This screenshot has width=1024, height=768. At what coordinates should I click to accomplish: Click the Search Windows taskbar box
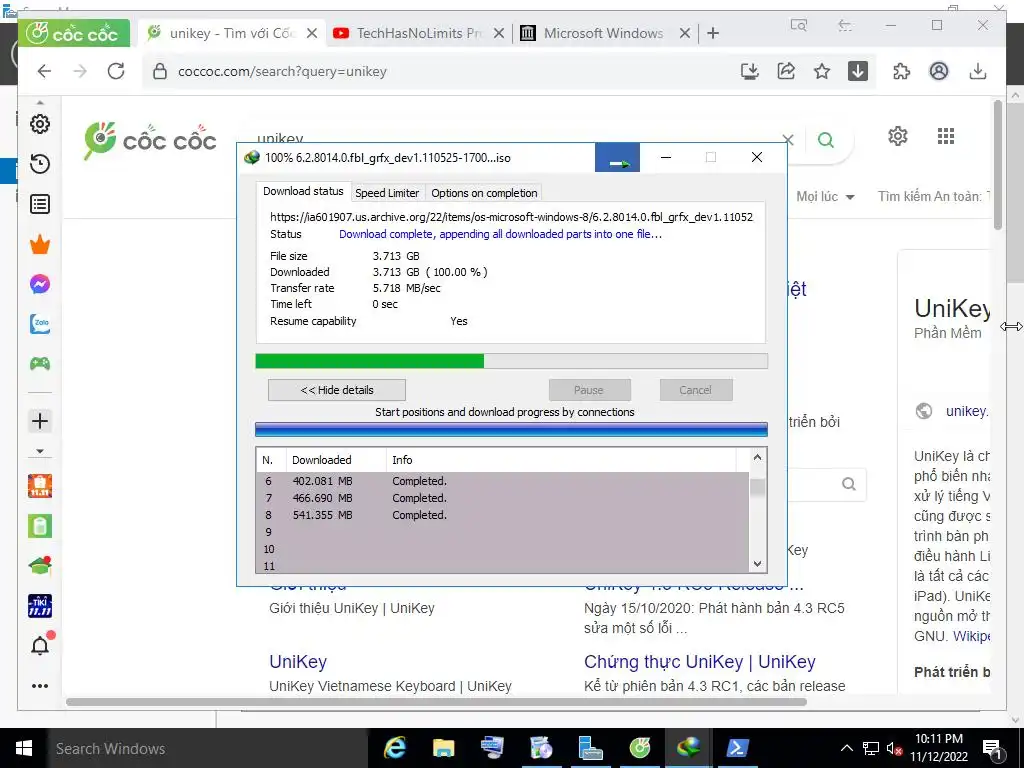pyautogui.click(x=206, y=748)
